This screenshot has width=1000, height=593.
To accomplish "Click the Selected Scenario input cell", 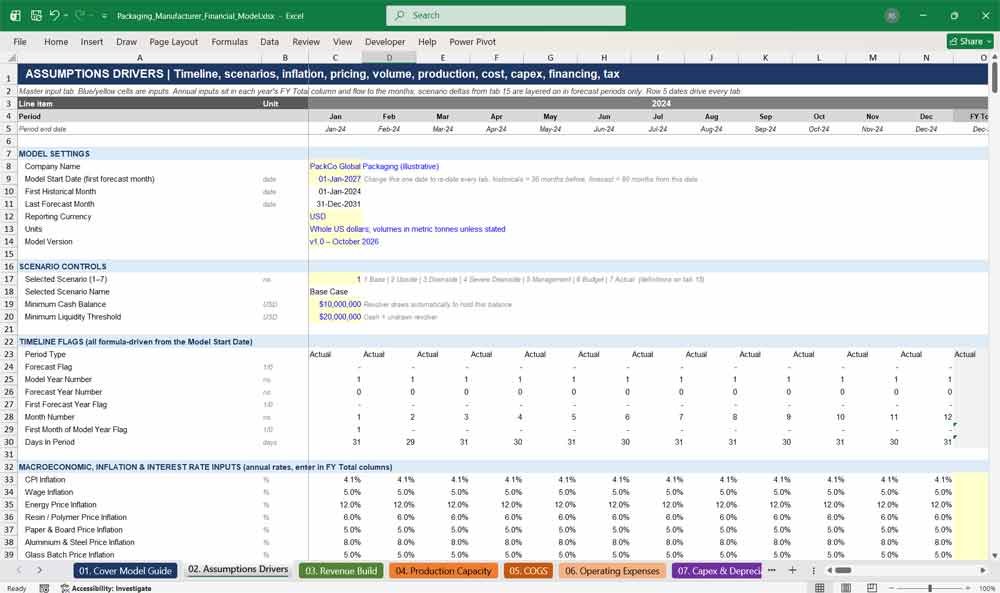I will (335, 279).
